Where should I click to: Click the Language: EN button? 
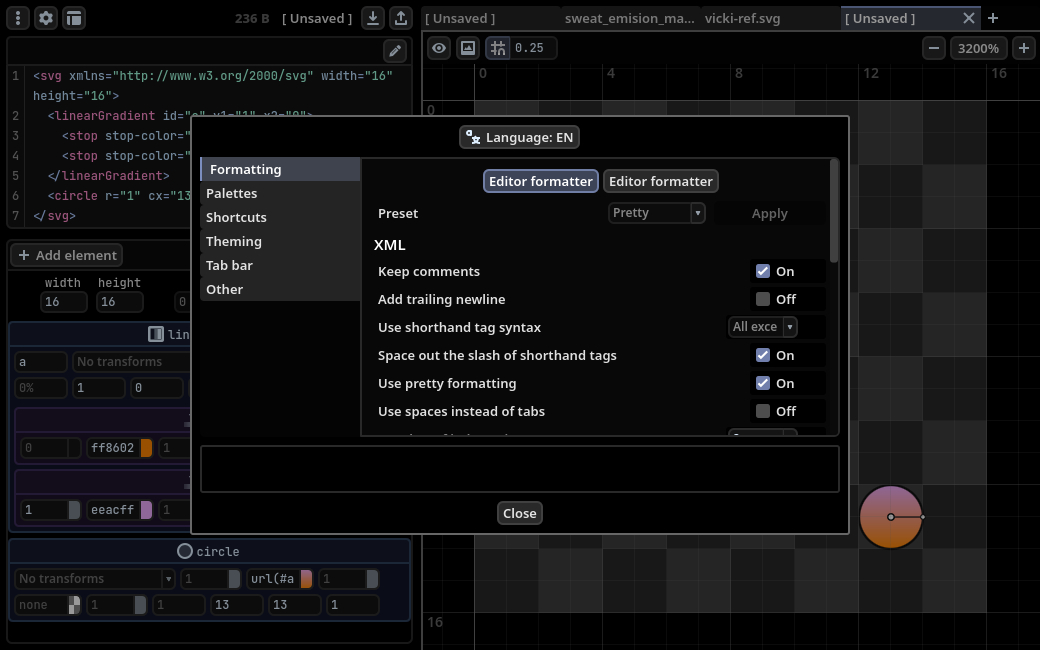click(x=520, y=138)
